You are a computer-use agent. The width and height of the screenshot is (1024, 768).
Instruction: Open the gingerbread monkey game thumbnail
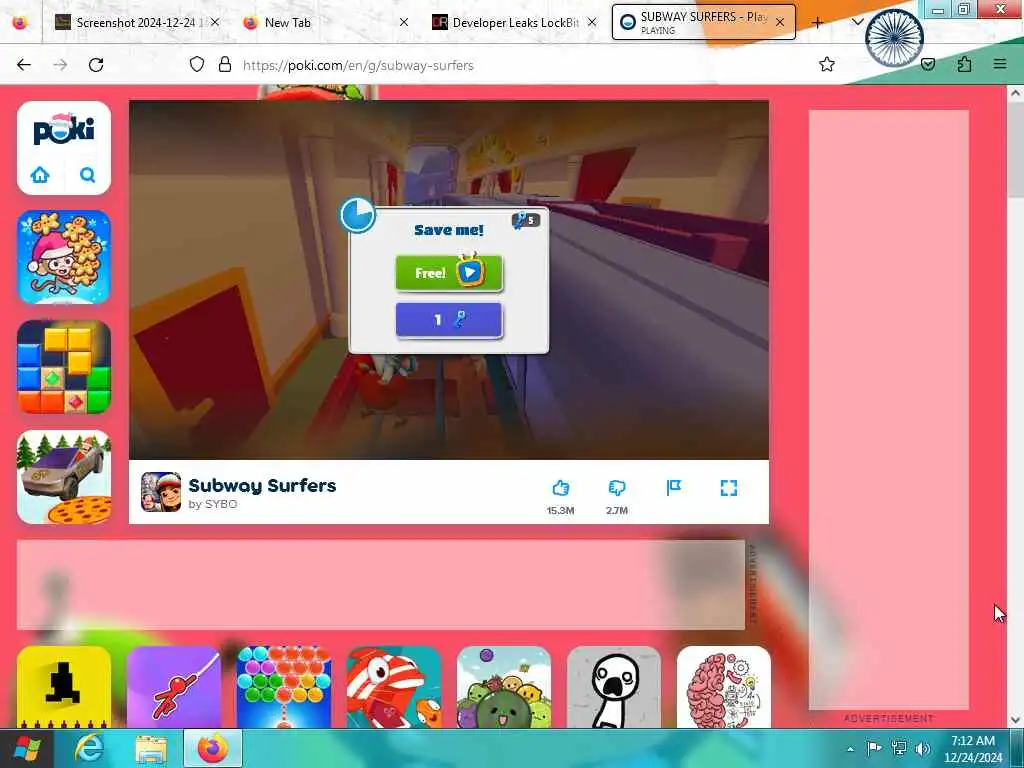(x=64, y=257)
